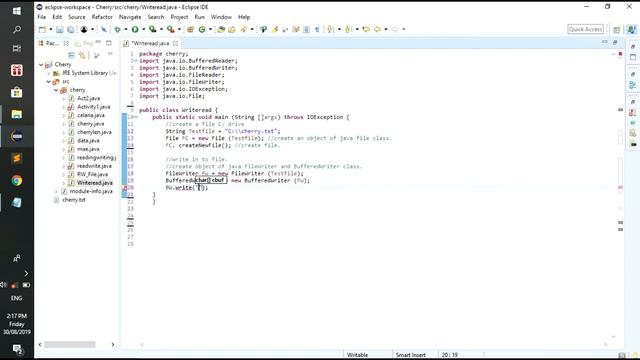640x360 pixels.
Task: Click the Back navigation arrow icon
Action: (x=378, y=29)
